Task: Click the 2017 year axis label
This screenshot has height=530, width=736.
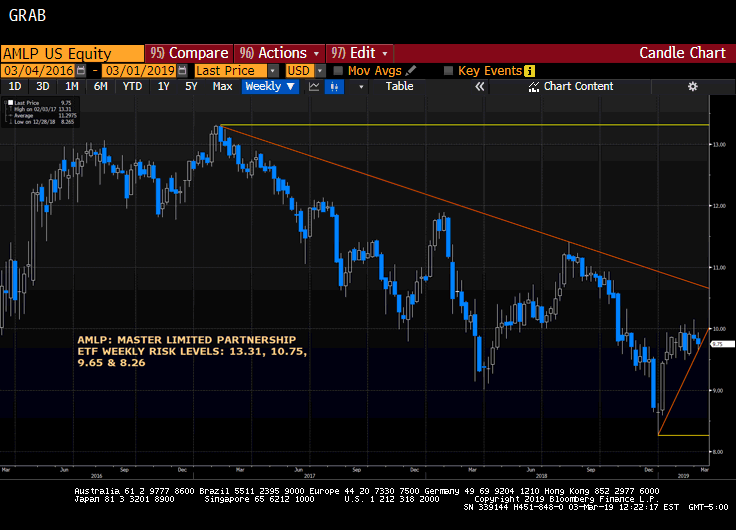Action: click(309, 476)
